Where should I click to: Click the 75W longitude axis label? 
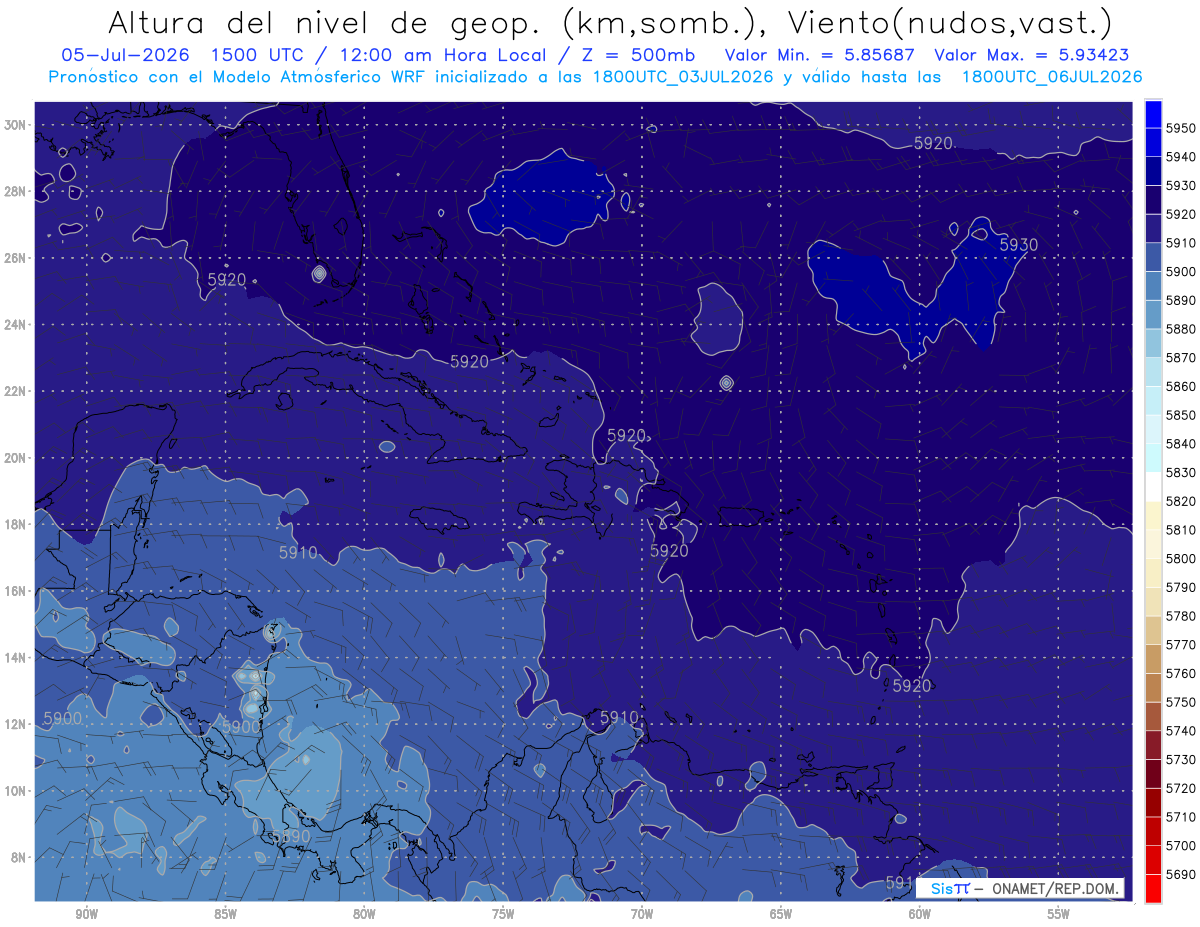tap(503, 914)
